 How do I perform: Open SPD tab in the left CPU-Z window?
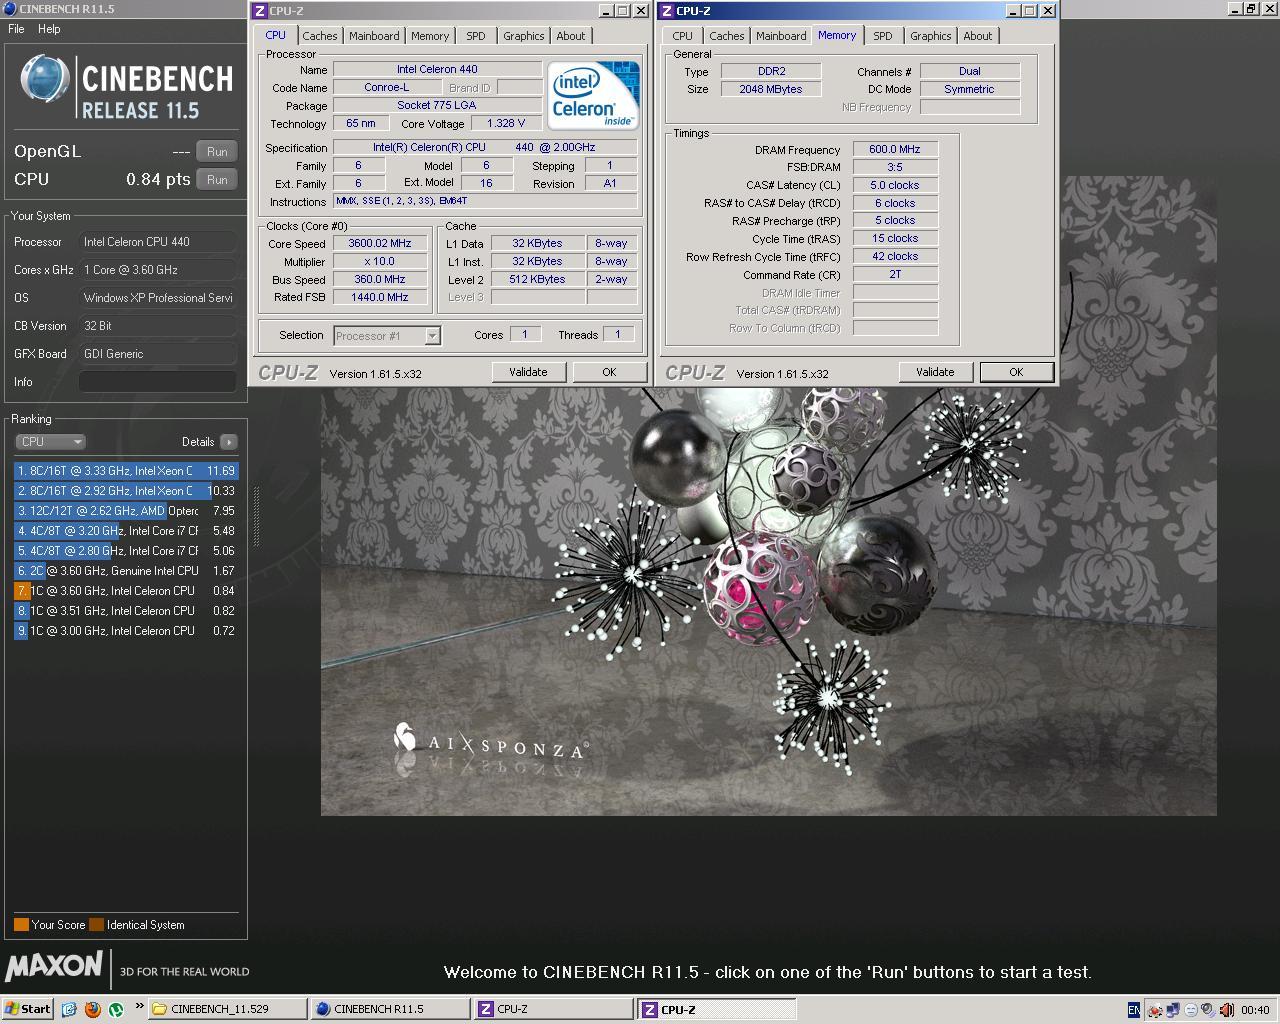(476, 36)
